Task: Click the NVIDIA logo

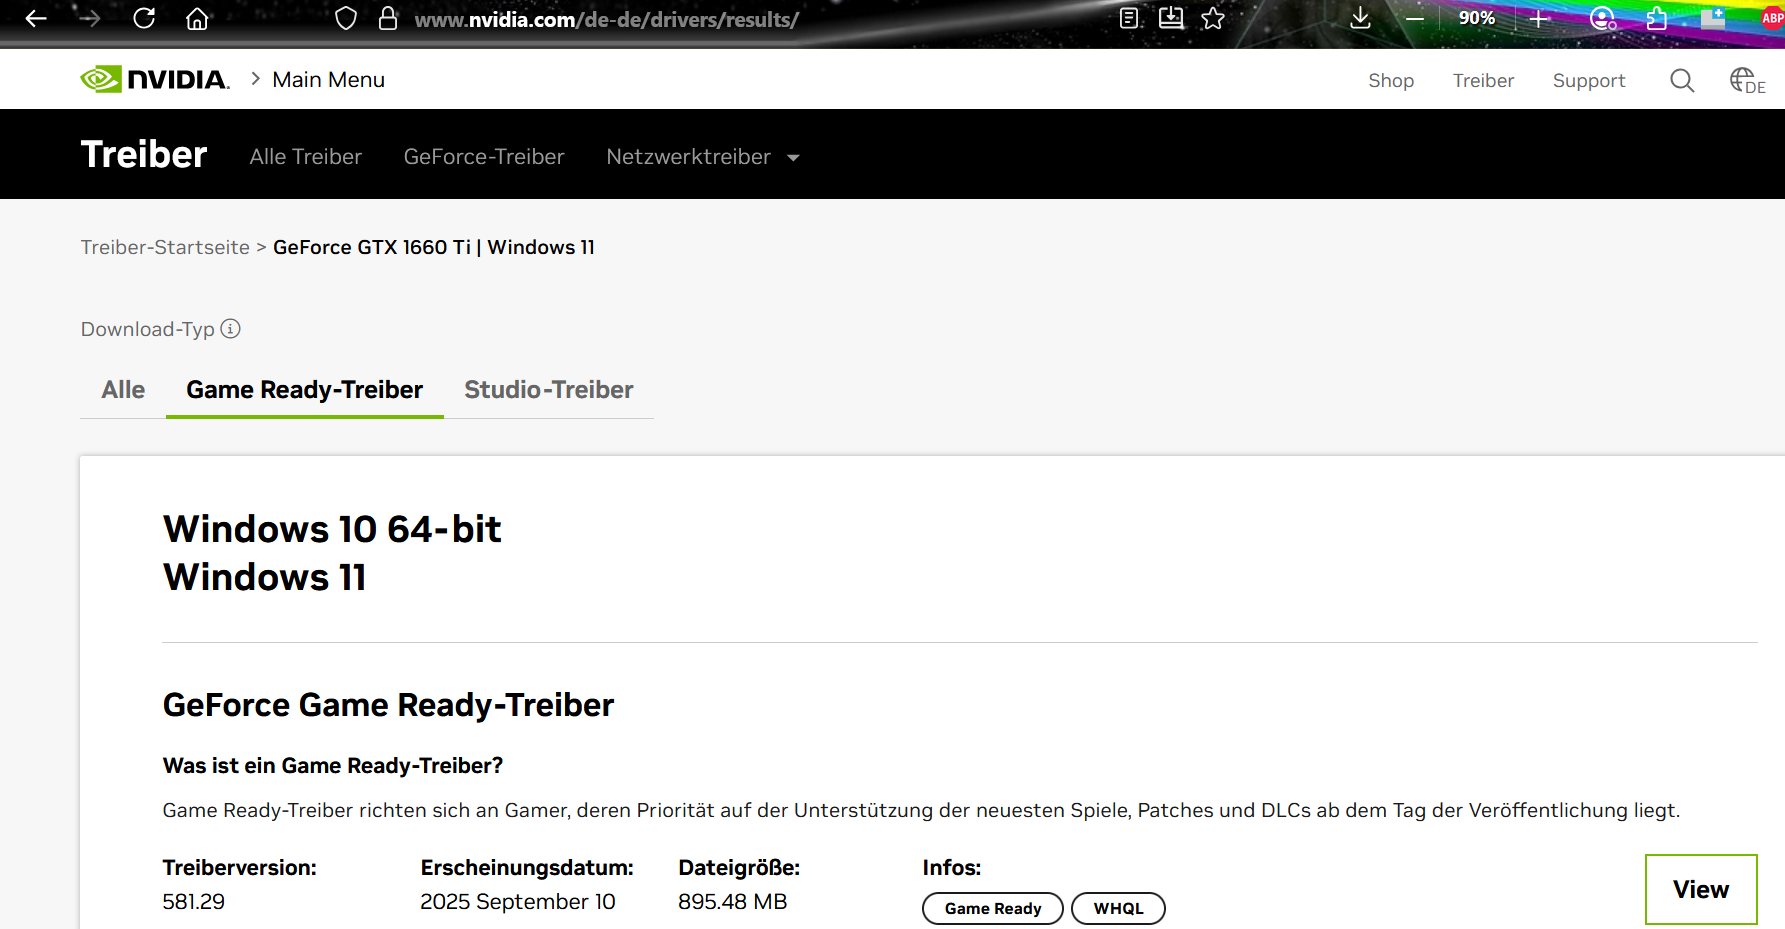Action: click(x=155, y=79)
